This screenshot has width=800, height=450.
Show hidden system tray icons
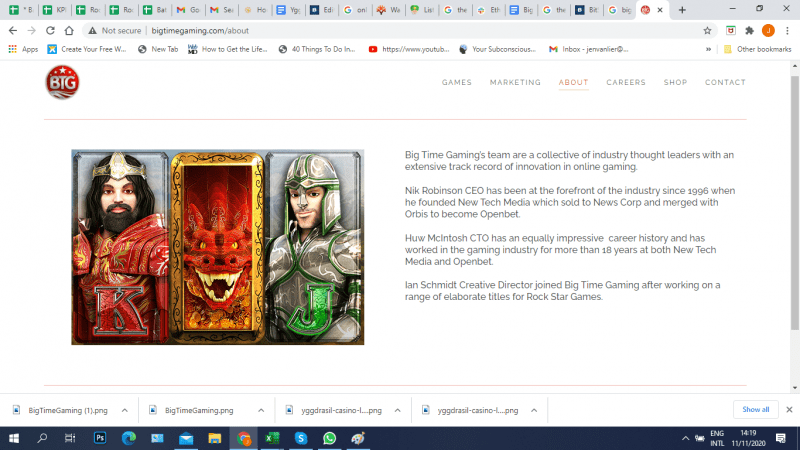(685, 438)
